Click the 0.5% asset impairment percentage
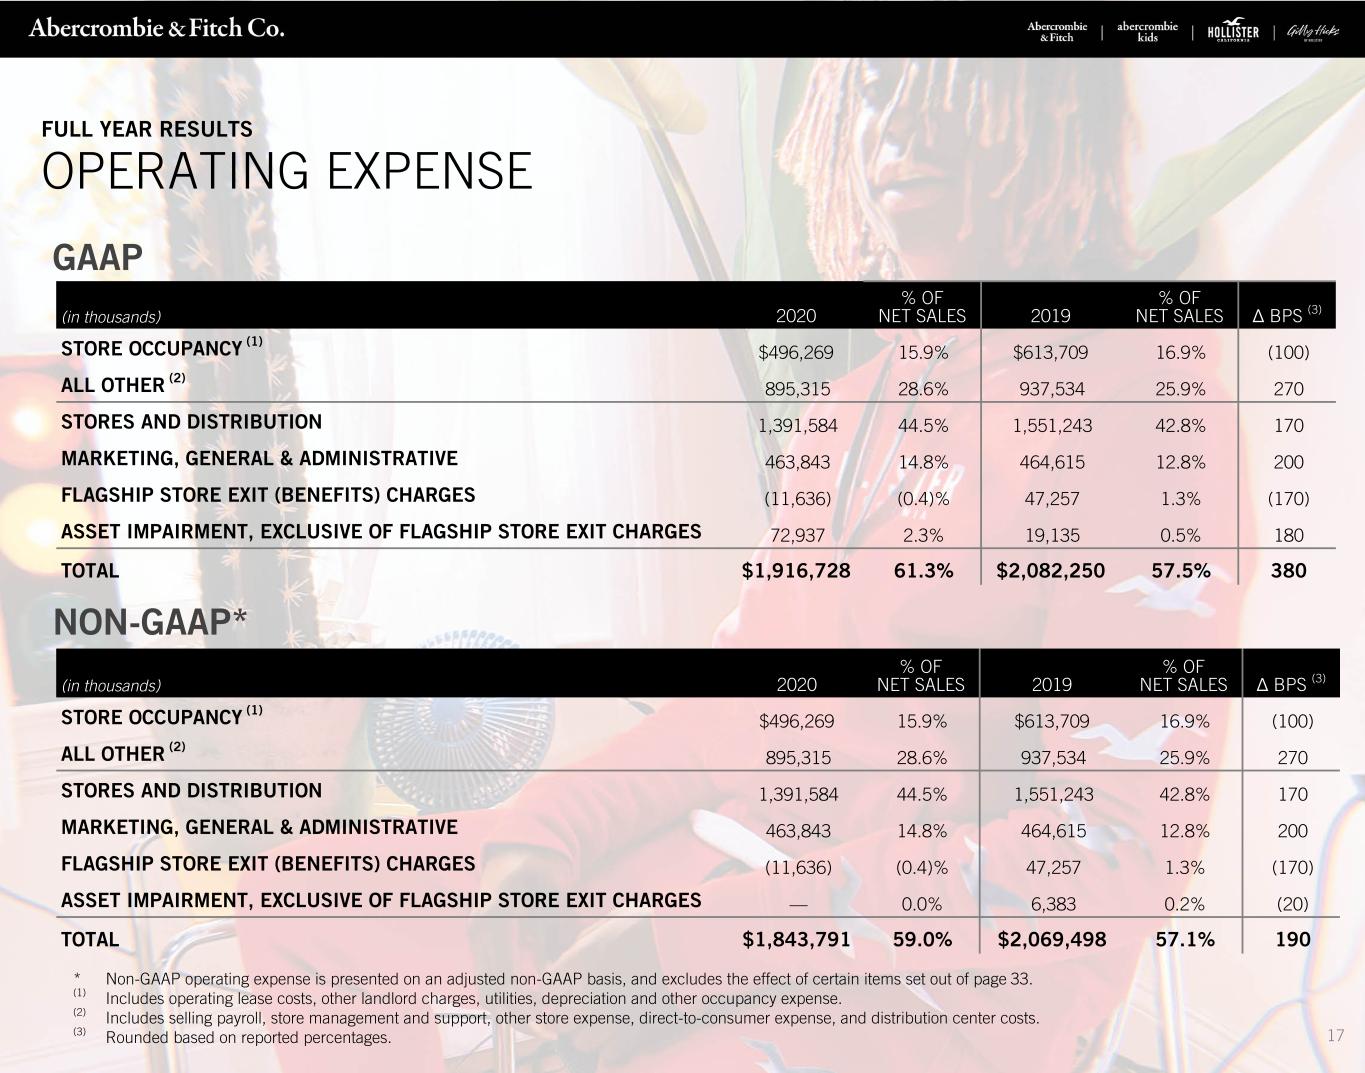The height and width of the screenshot is (1073, 1365). 1180,535
